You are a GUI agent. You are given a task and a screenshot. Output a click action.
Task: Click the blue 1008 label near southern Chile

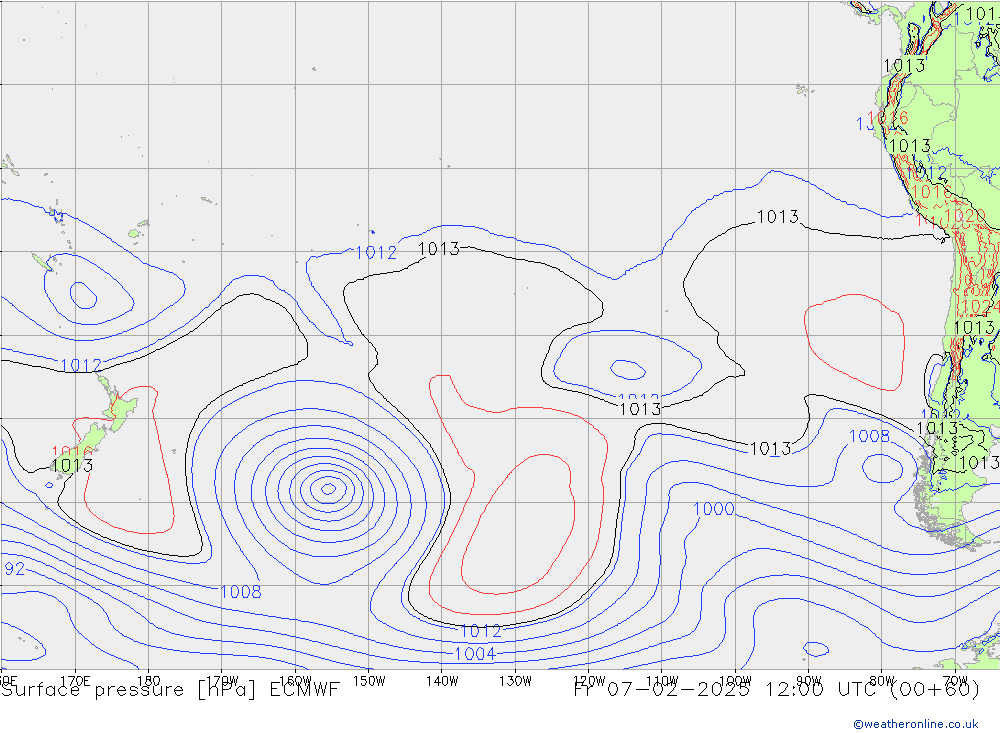pos(869,436)
